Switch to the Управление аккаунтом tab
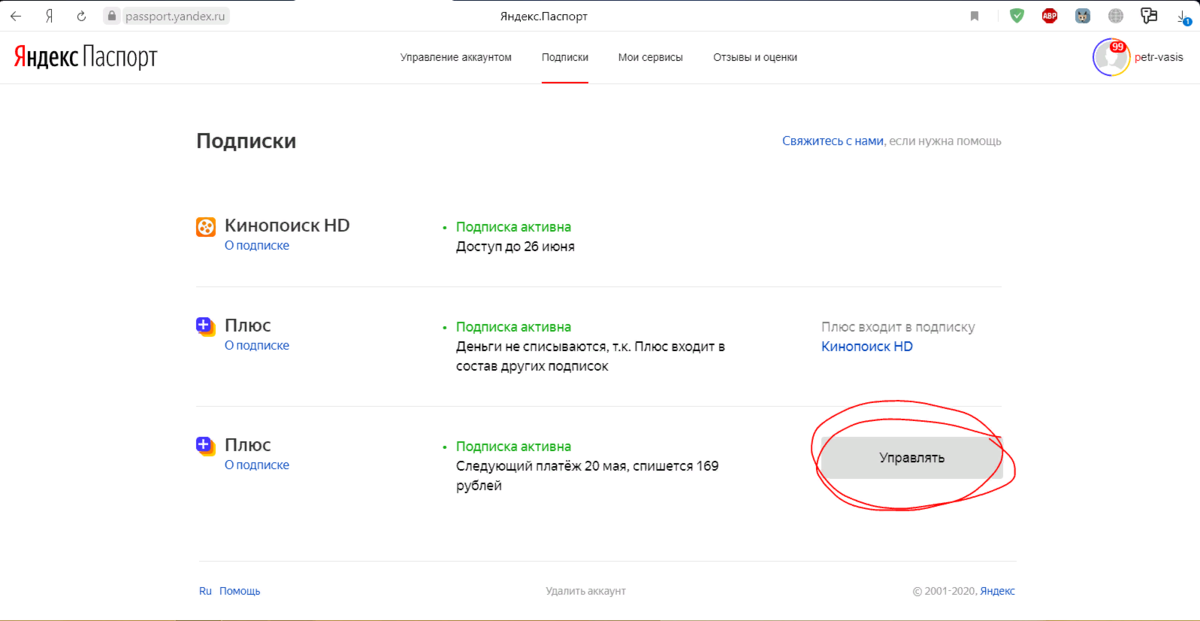This screenshot has height=621, width=1200. tap(456, 58)
